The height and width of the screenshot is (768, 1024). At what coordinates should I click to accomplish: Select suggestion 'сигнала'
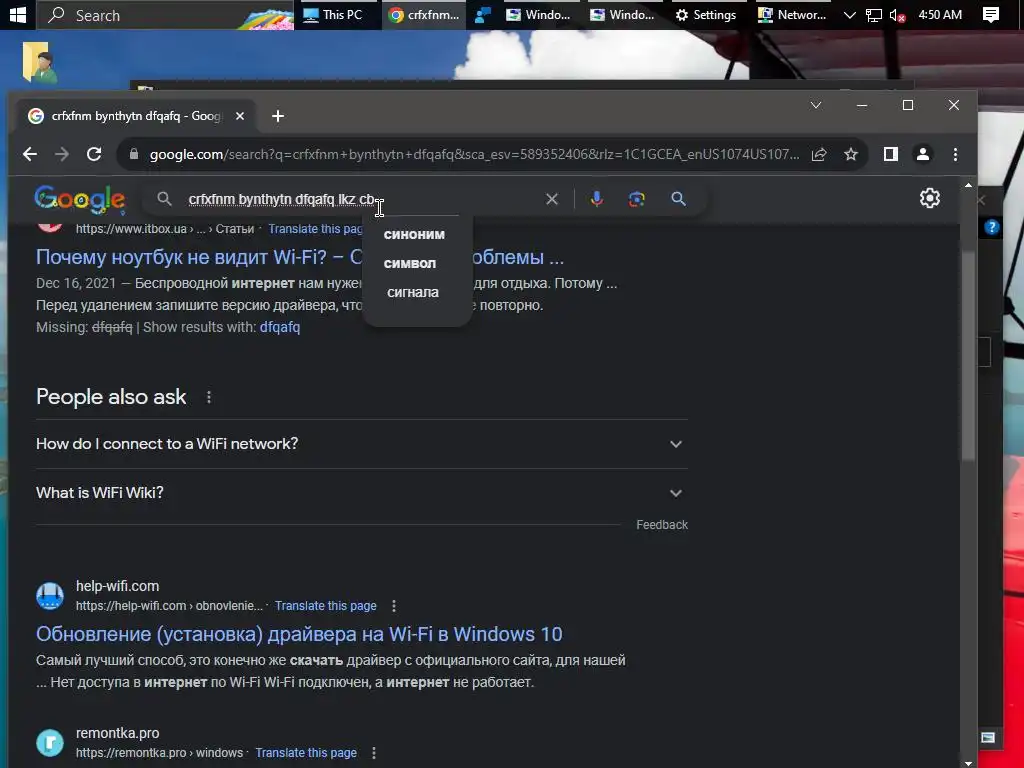413,293
